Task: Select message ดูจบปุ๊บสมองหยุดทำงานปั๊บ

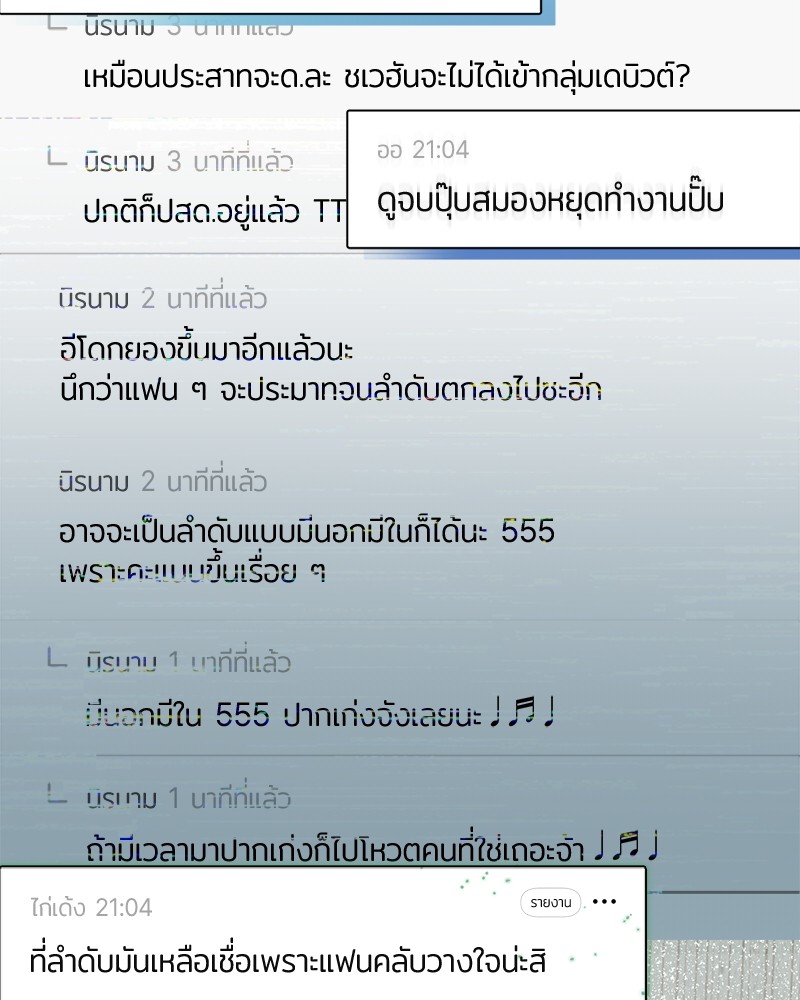Action: (x=551, y=201)
